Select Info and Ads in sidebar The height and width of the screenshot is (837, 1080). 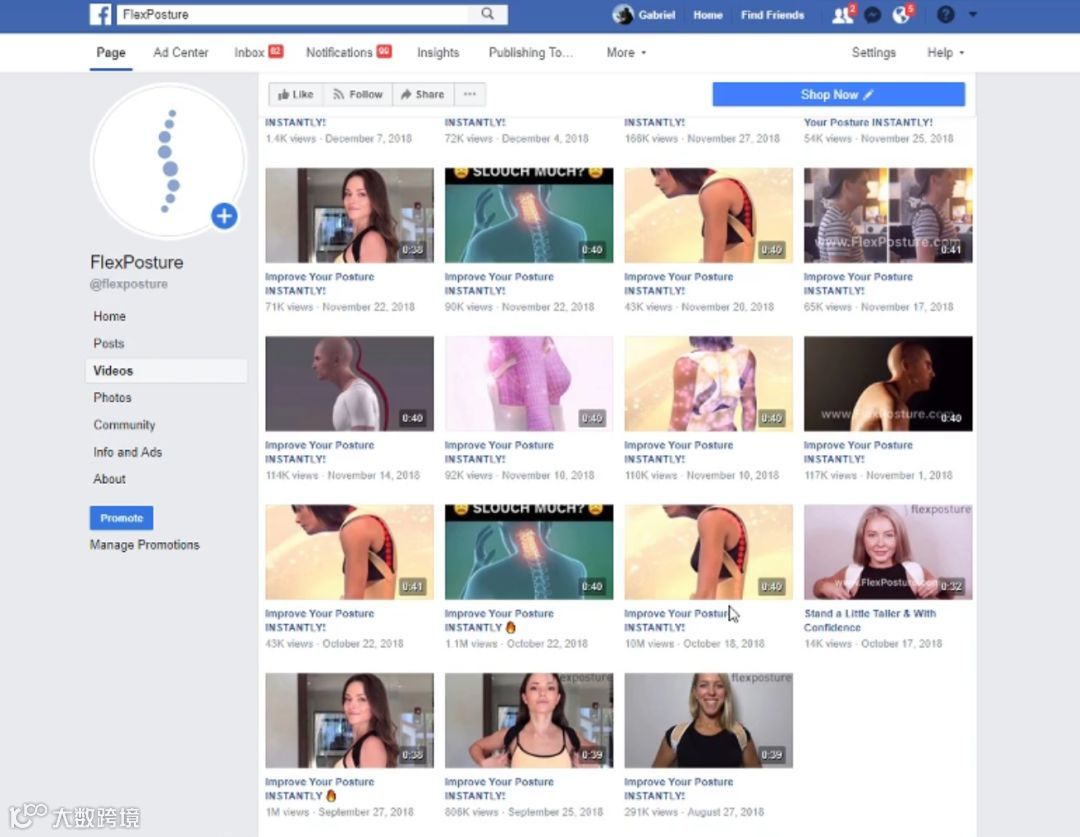127,452
